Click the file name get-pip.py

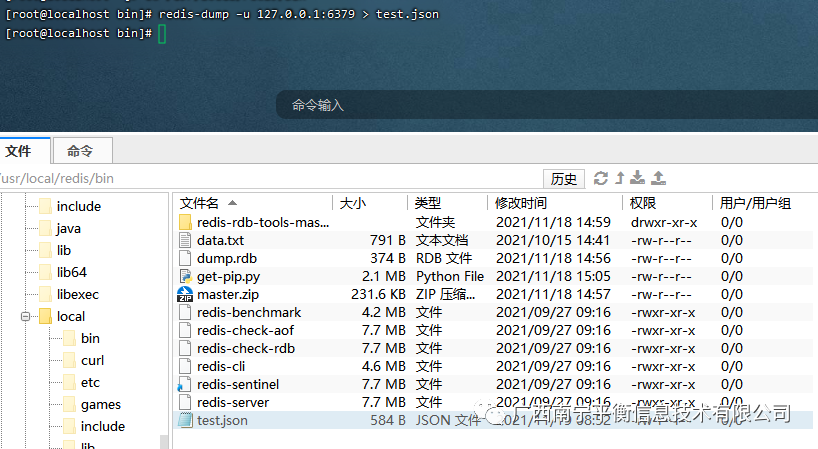click(x=228, y=276)
